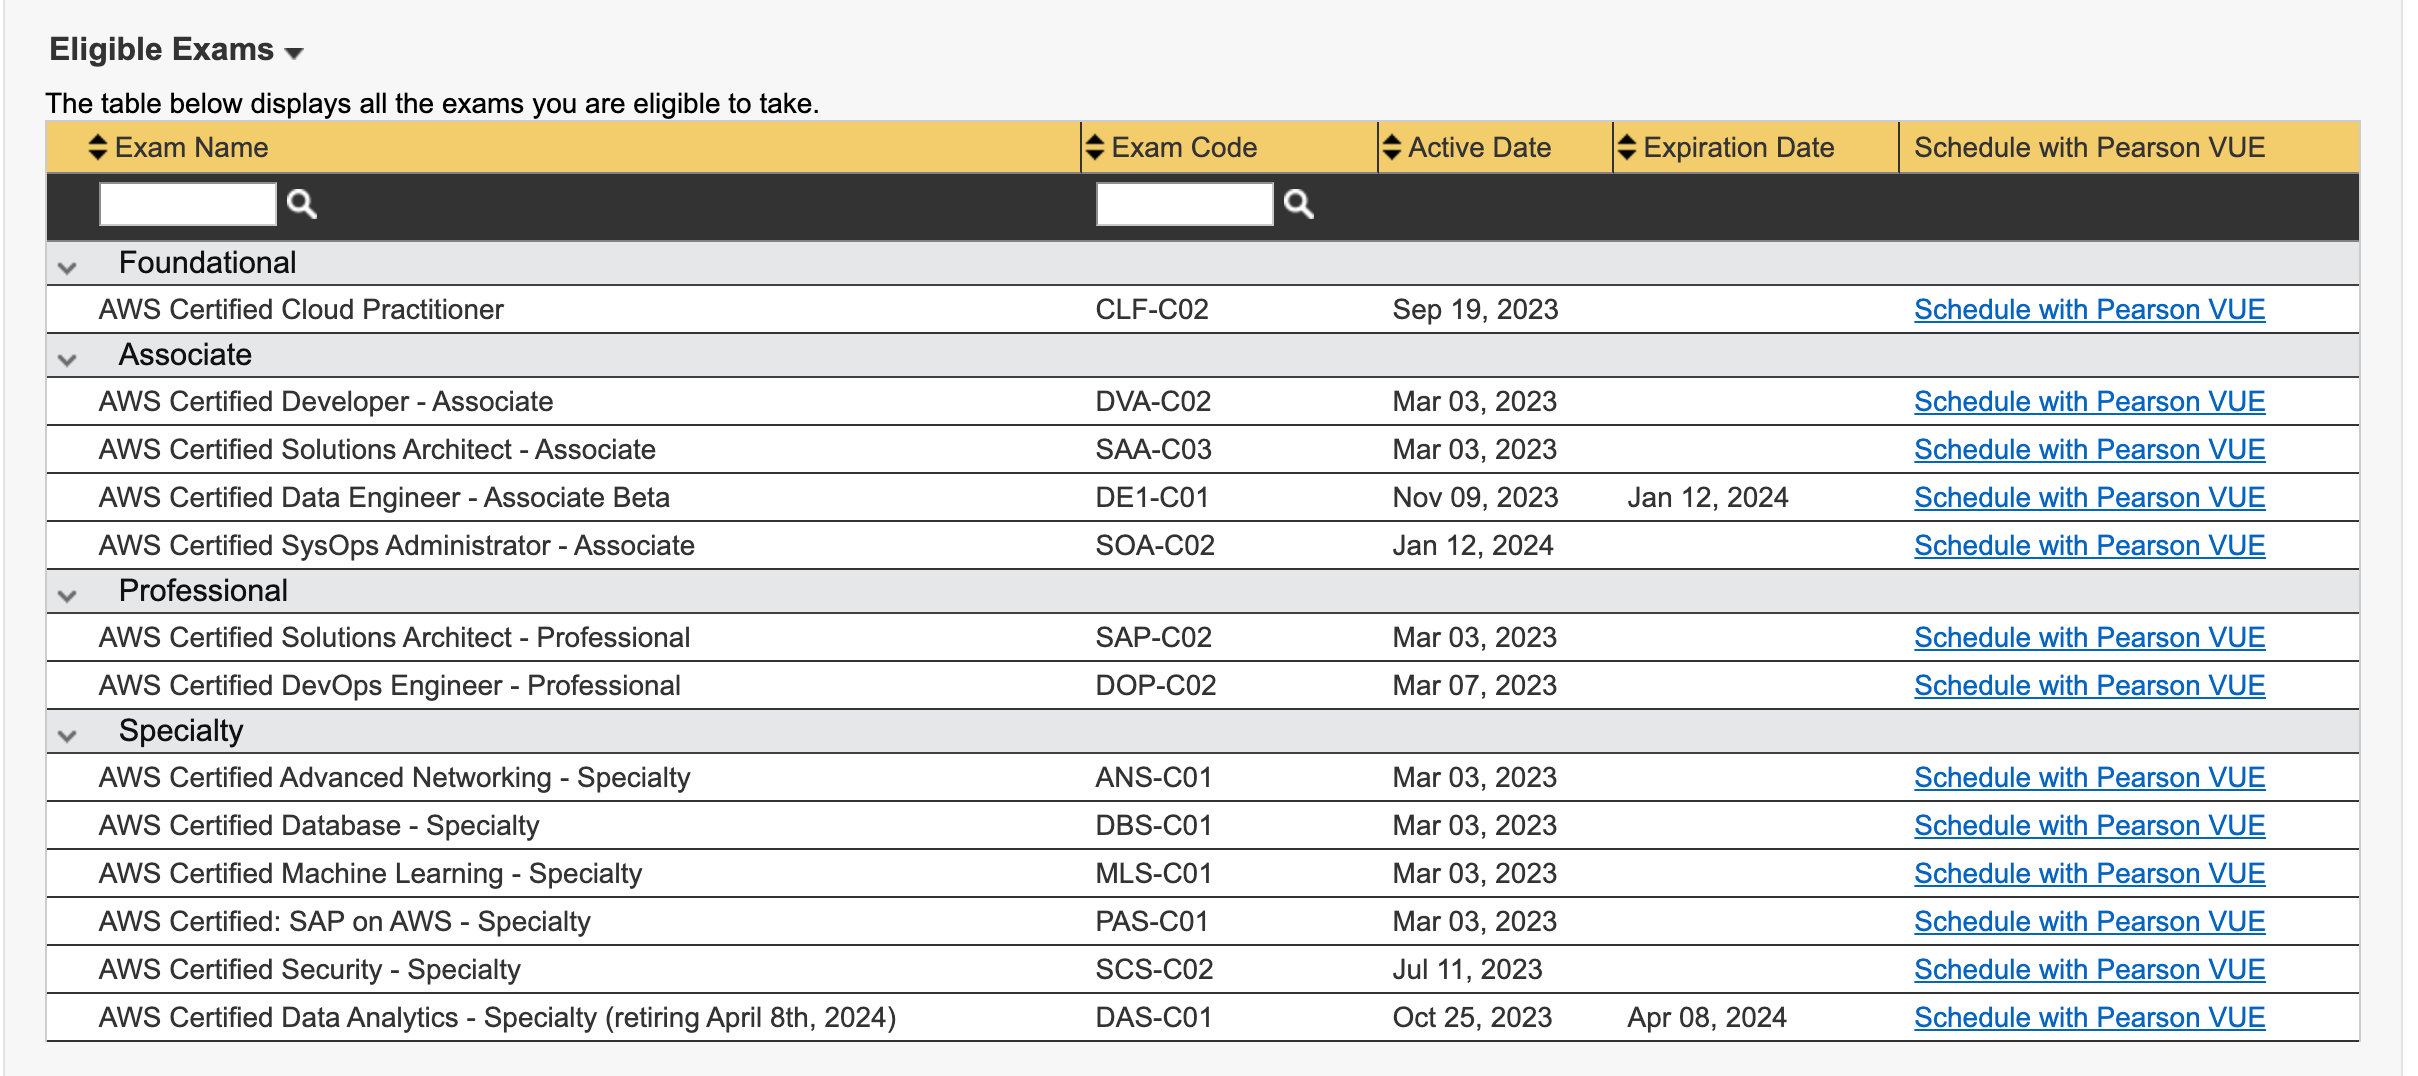Click AWS Certified Solutions Architect - Associate name
2418x1076 pixels.
377,450
